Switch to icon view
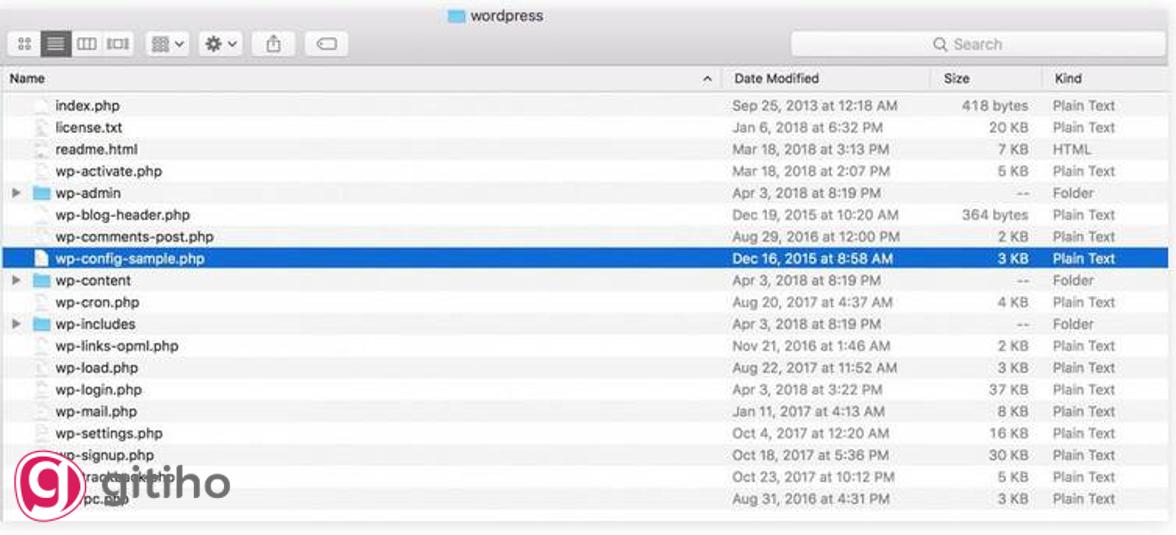Image resolution: width=1176 pixels, height=535 pixels. [x=24, y=44]
